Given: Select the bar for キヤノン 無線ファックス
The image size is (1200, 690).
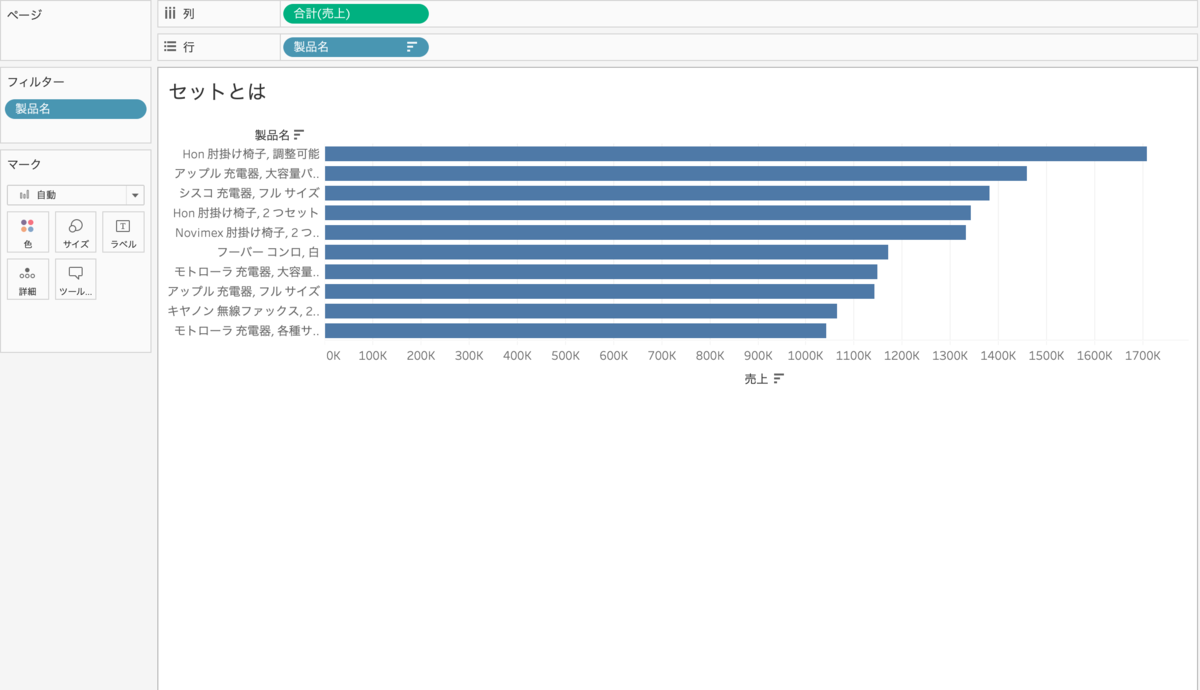Looking at the screenshot, I should click(x=581, y=311).
